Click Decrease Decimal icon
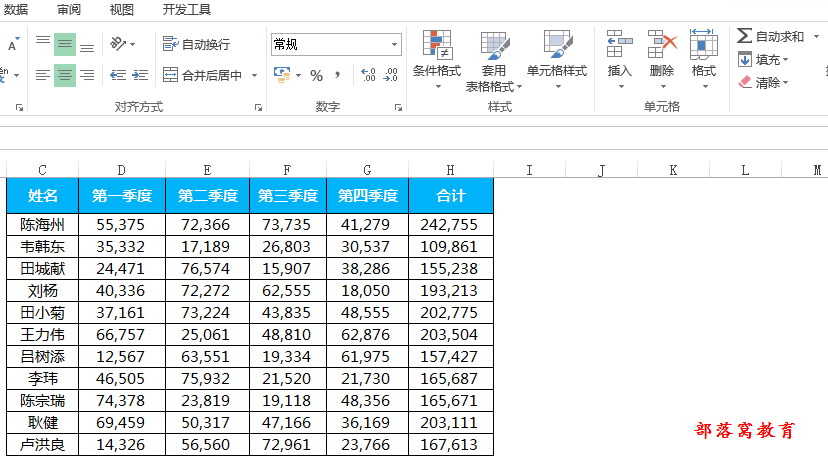Viewport: 828px width, 460px height. pos(390,75)
